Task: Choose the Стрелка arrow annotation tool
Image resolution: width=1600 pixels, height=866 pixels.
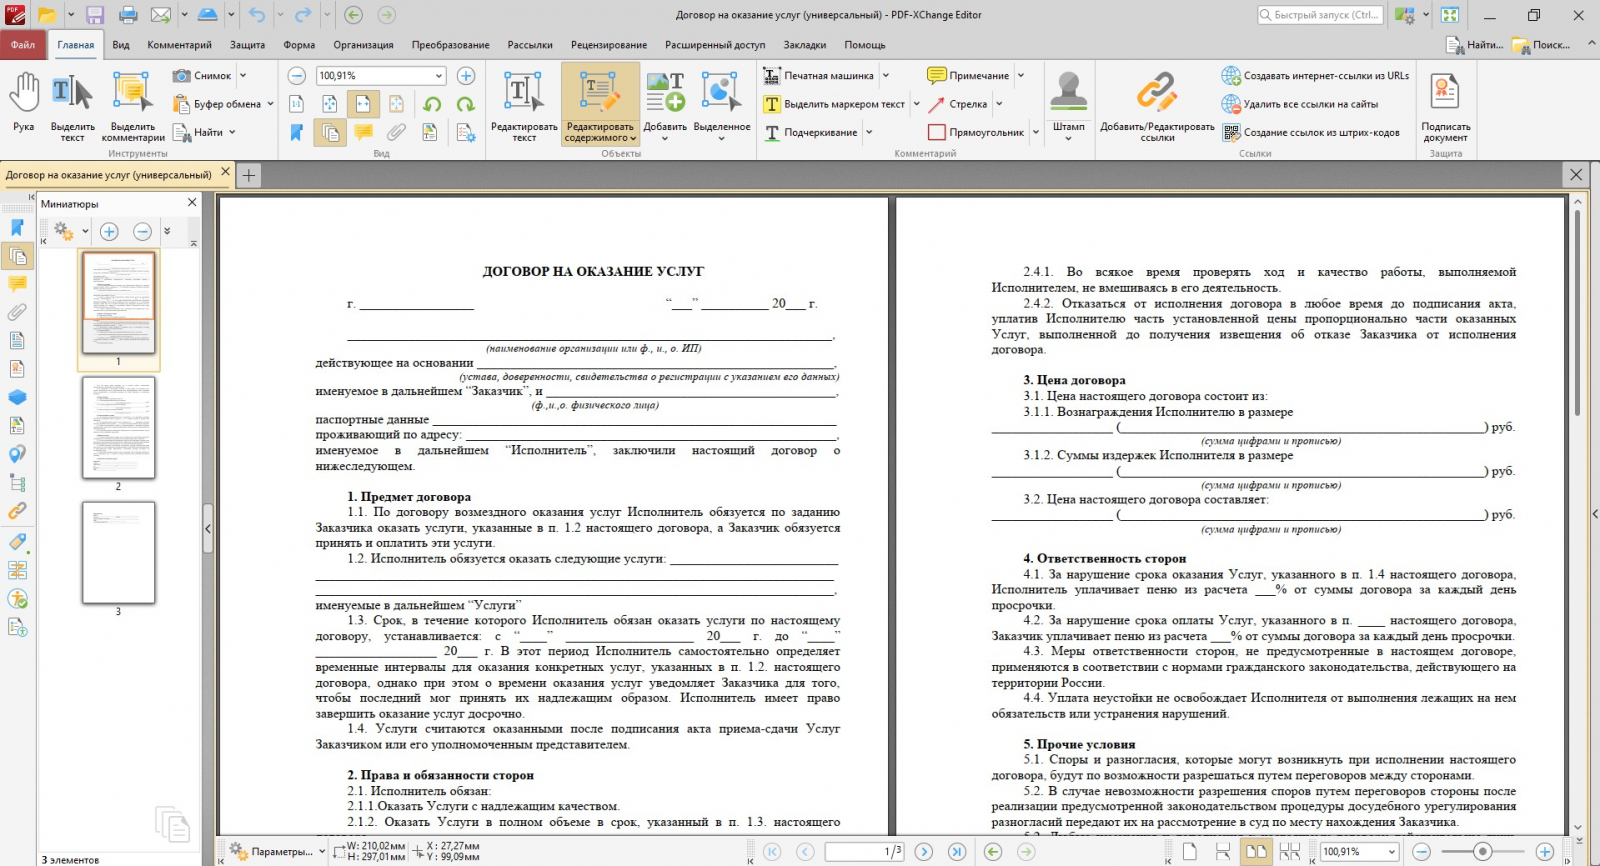Action: [x=958, y=104]
